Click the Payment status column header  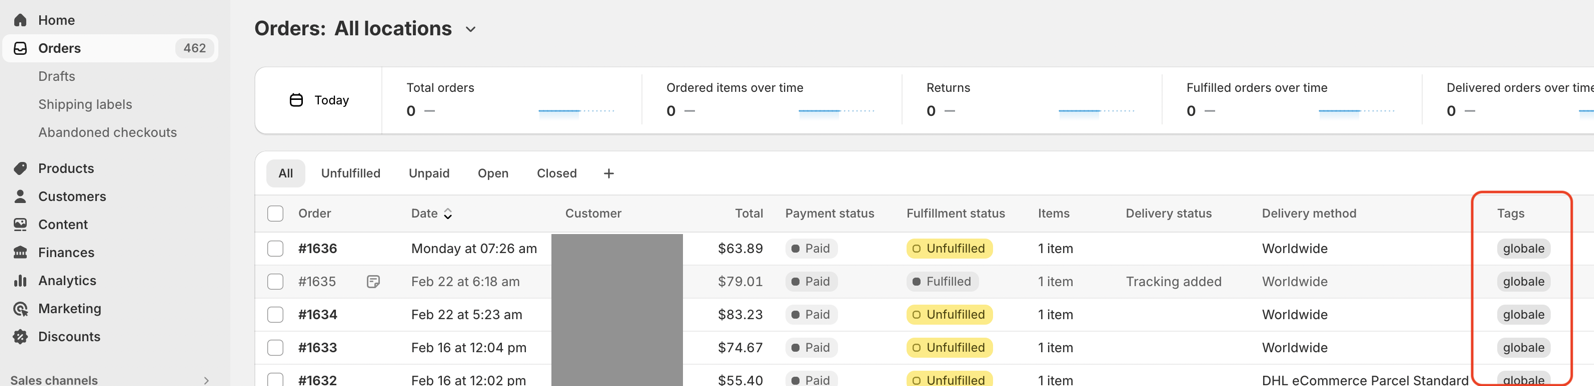pos(829,213)
